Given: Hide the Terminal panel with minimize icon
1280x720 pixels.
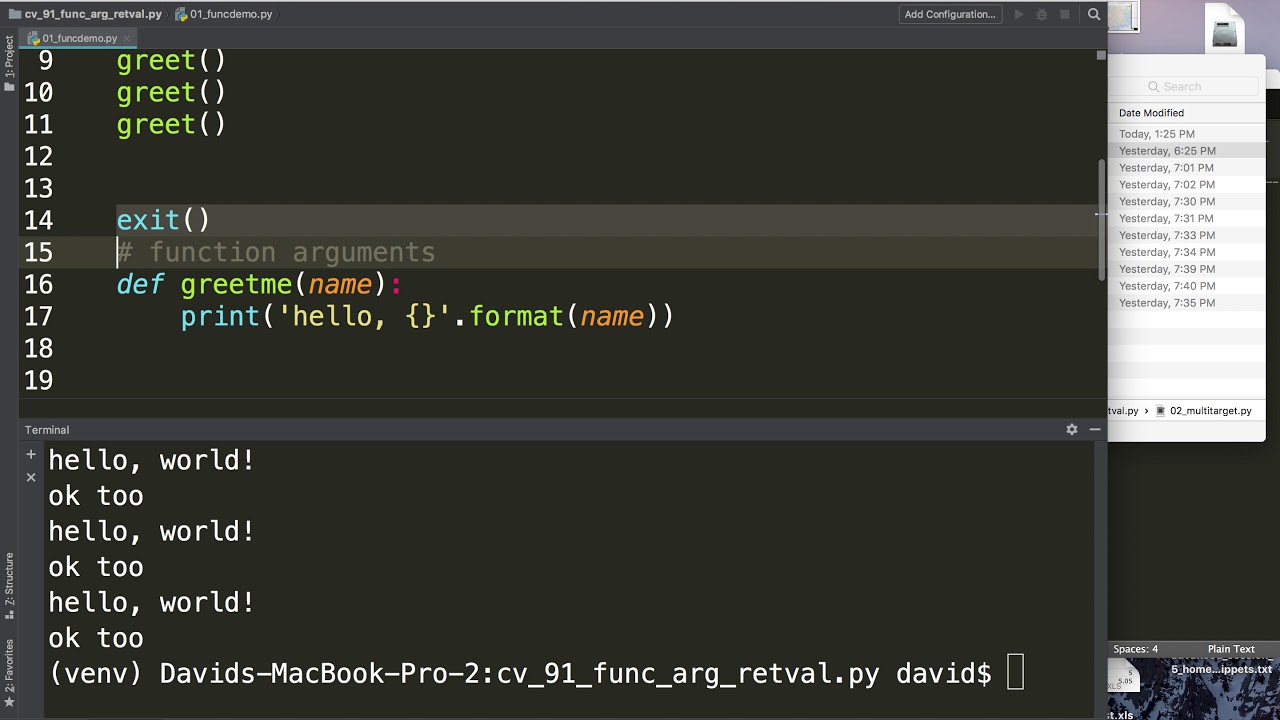Looking at the screenshot, I should (x=1095, y=429).
